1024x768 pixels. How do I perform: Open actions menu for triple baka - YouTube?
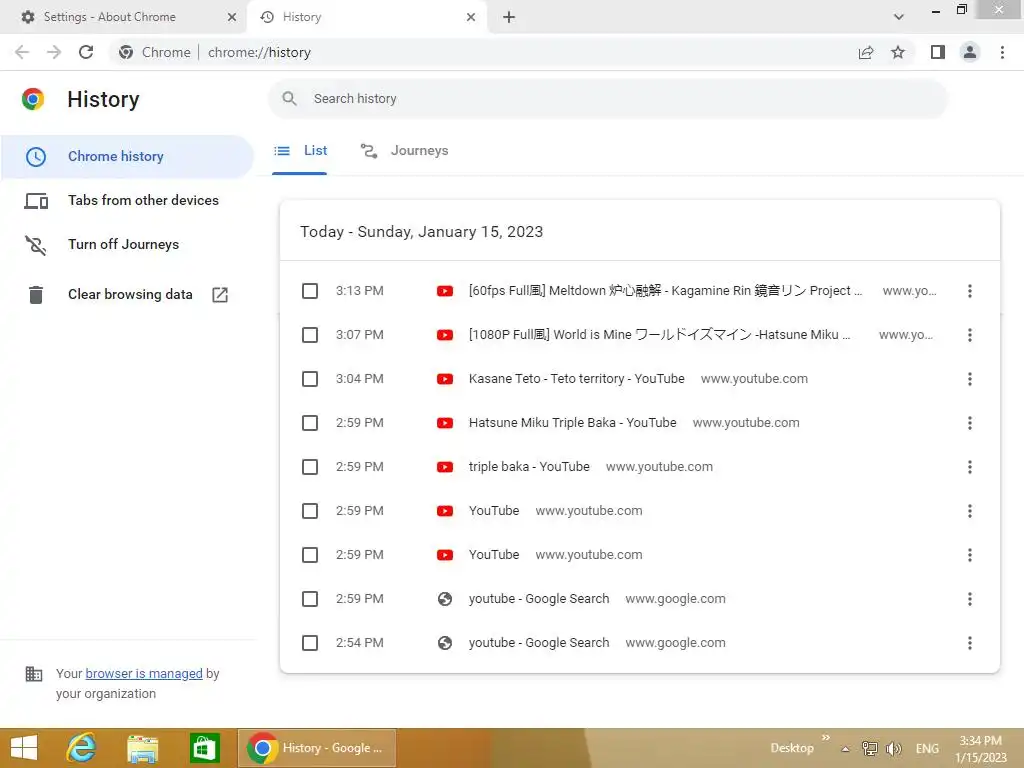point(970,467)
